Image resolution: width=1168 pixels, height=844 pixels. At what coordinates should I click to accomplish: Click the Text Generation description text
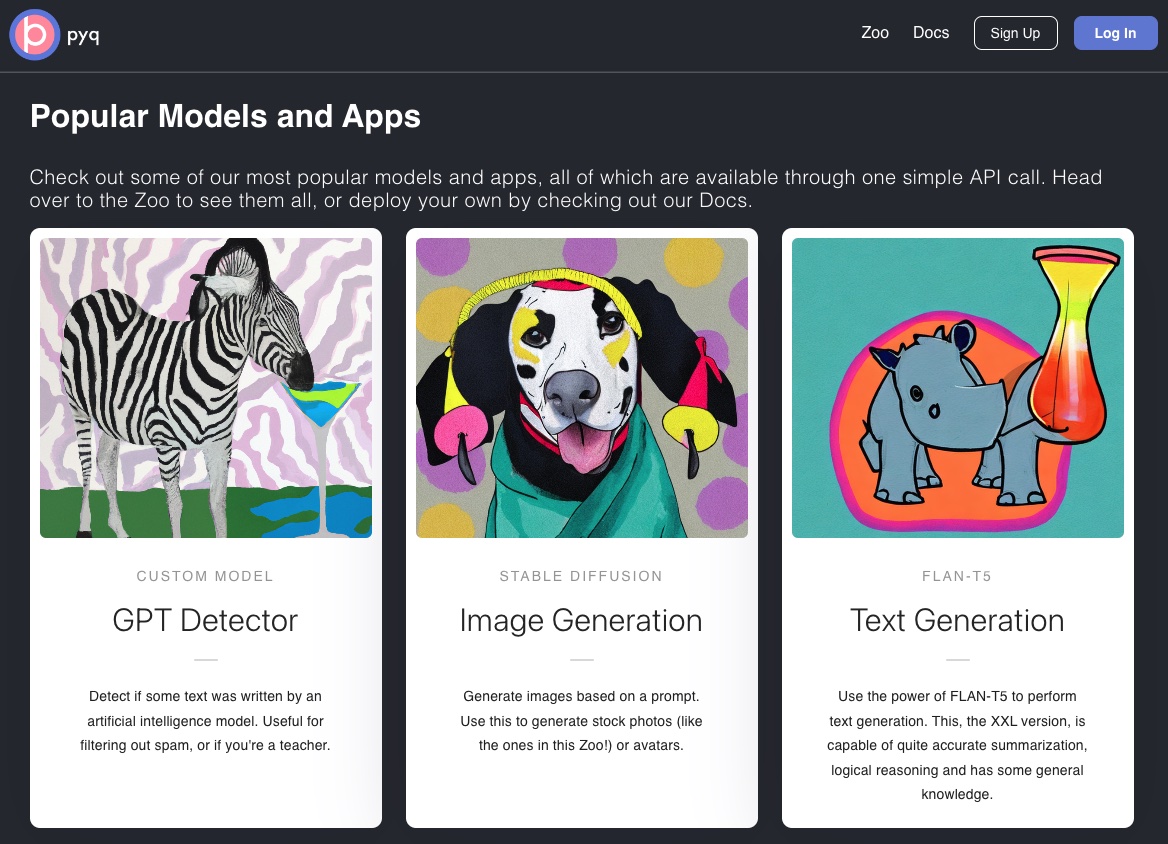(957, 745)
